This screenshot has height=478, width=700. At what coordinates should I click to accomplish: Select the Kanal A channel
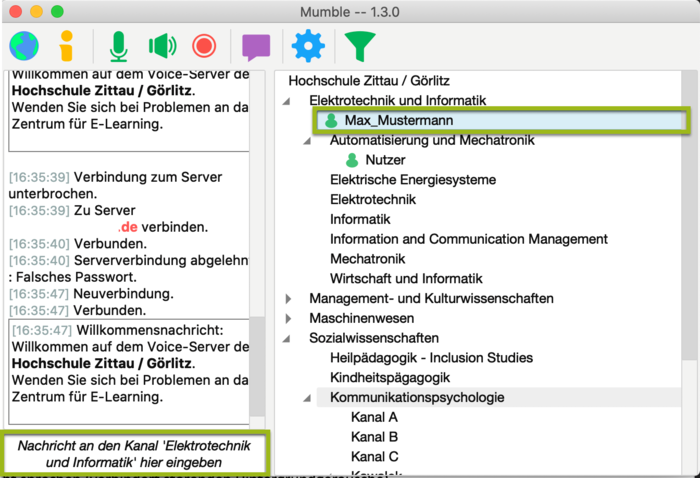tap(374, 417)
